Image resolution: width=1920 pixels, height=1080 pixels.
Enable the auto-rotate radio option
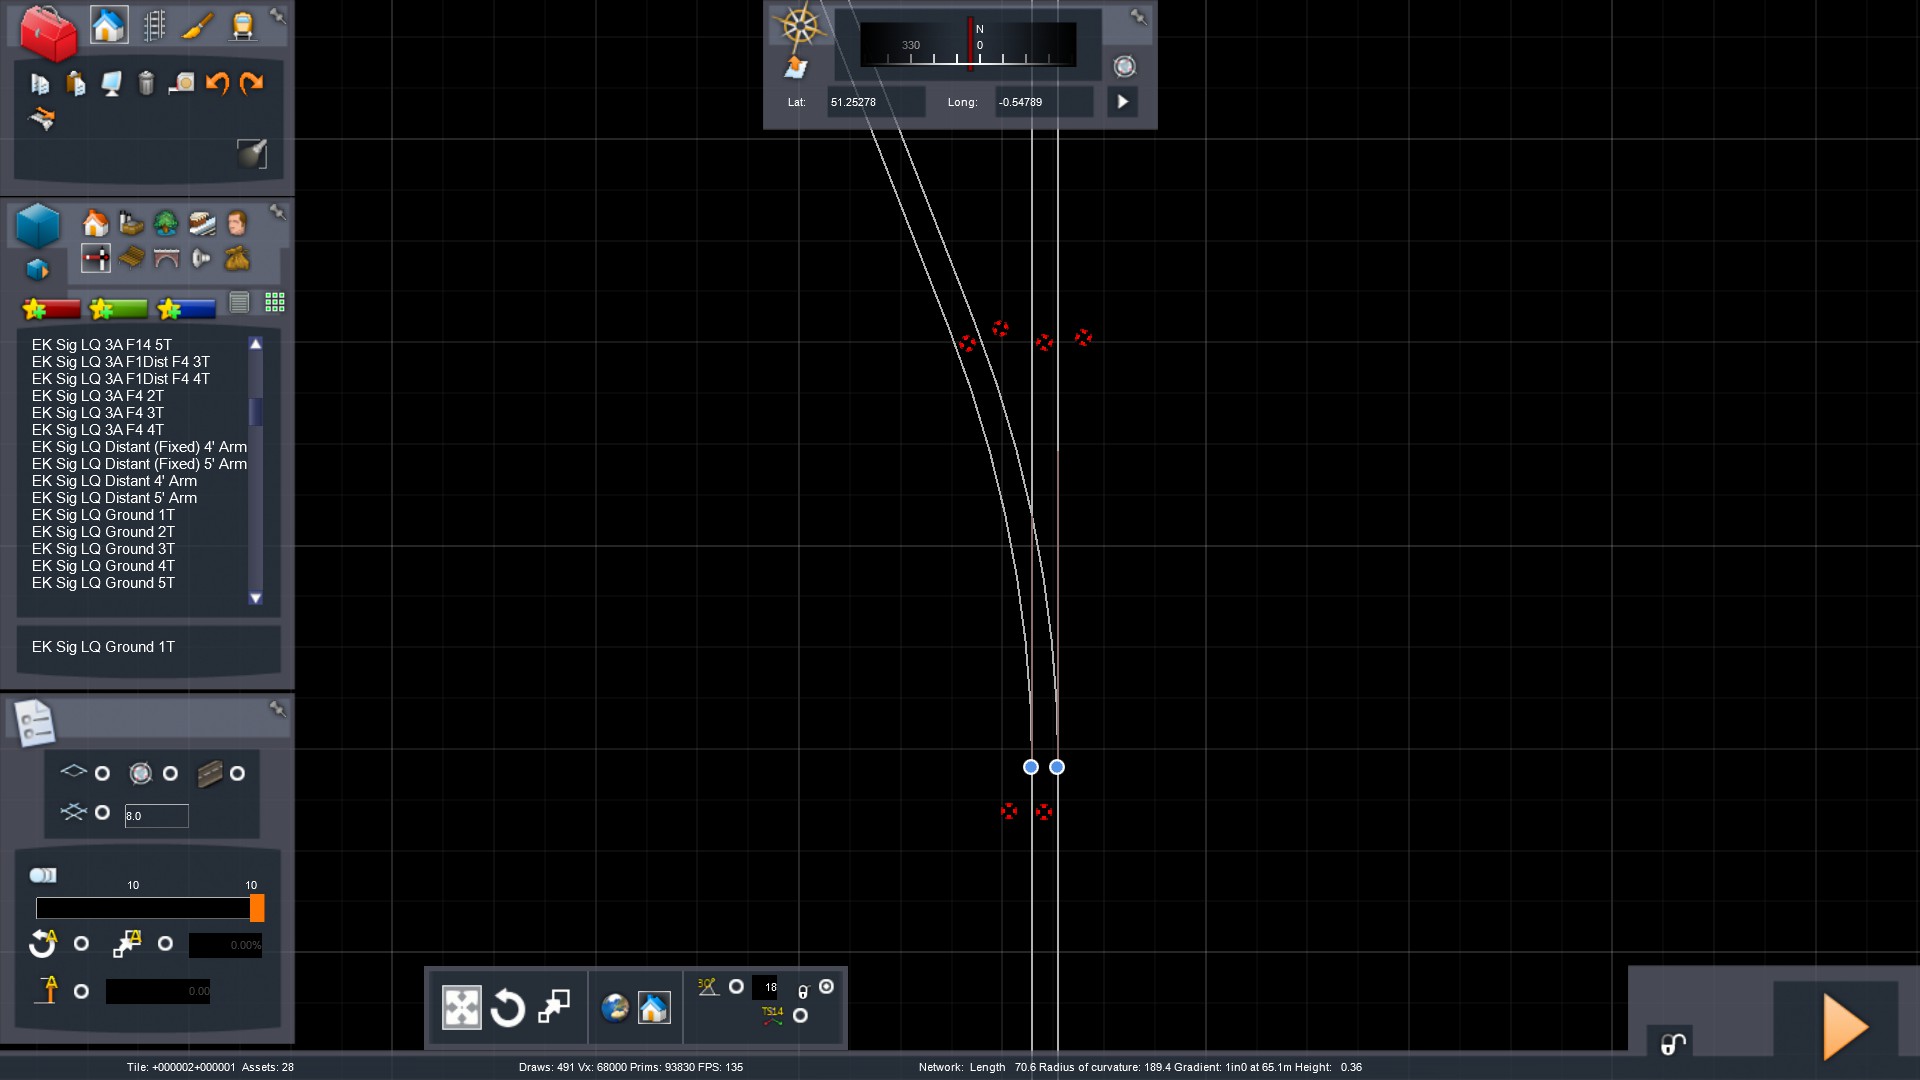82,944
